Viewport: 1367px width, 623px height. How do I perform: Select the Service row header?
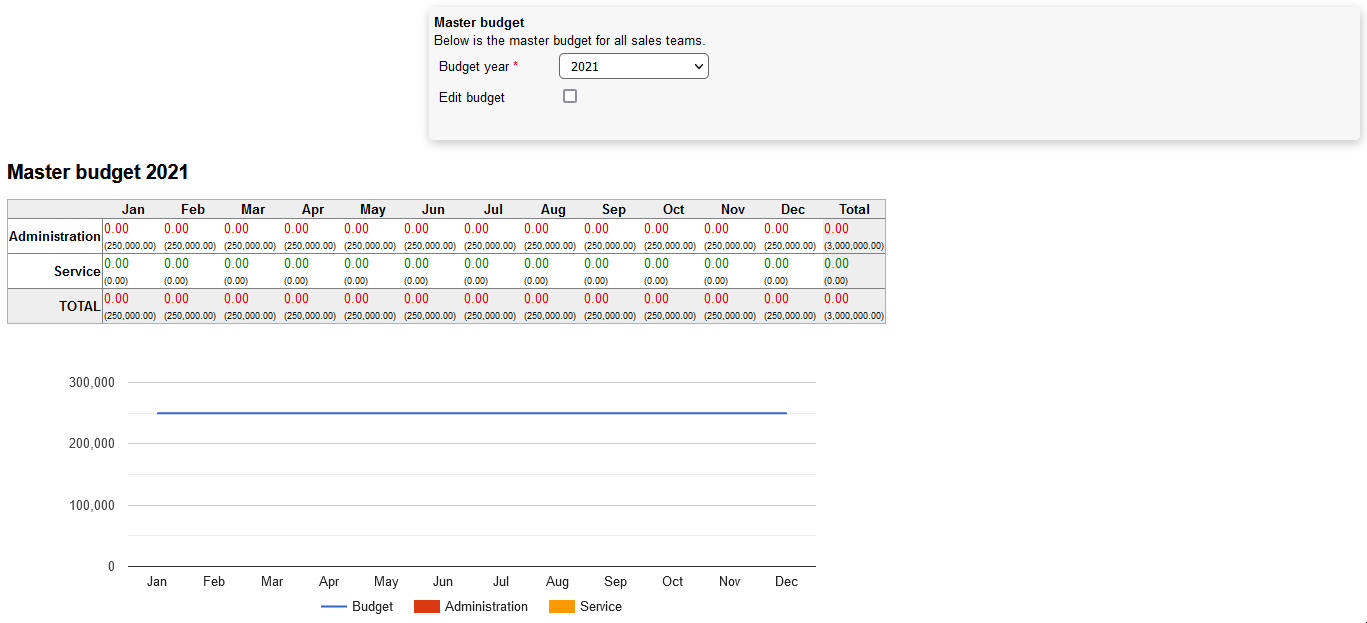77,271
